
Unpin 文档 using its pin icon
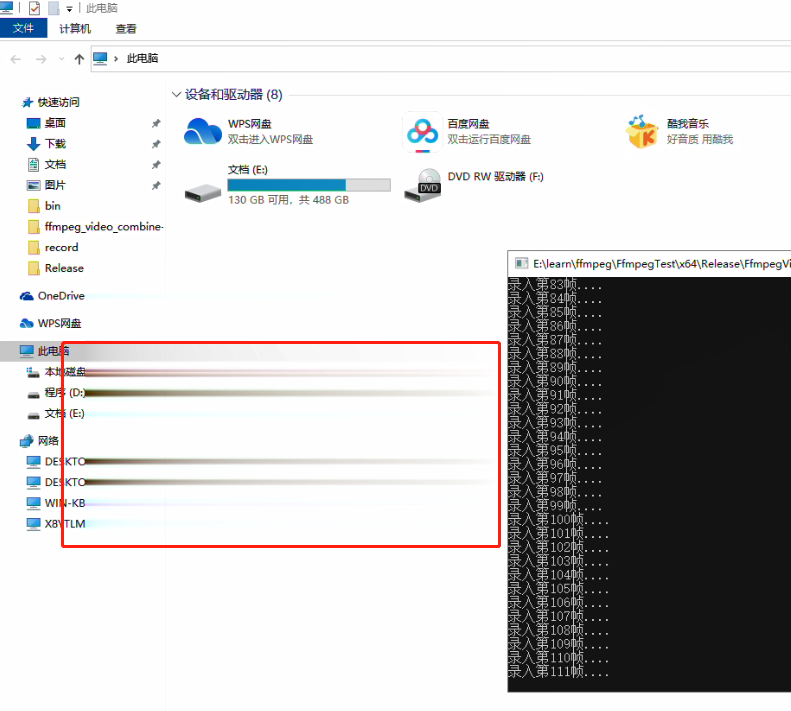[x=156, y=165]
